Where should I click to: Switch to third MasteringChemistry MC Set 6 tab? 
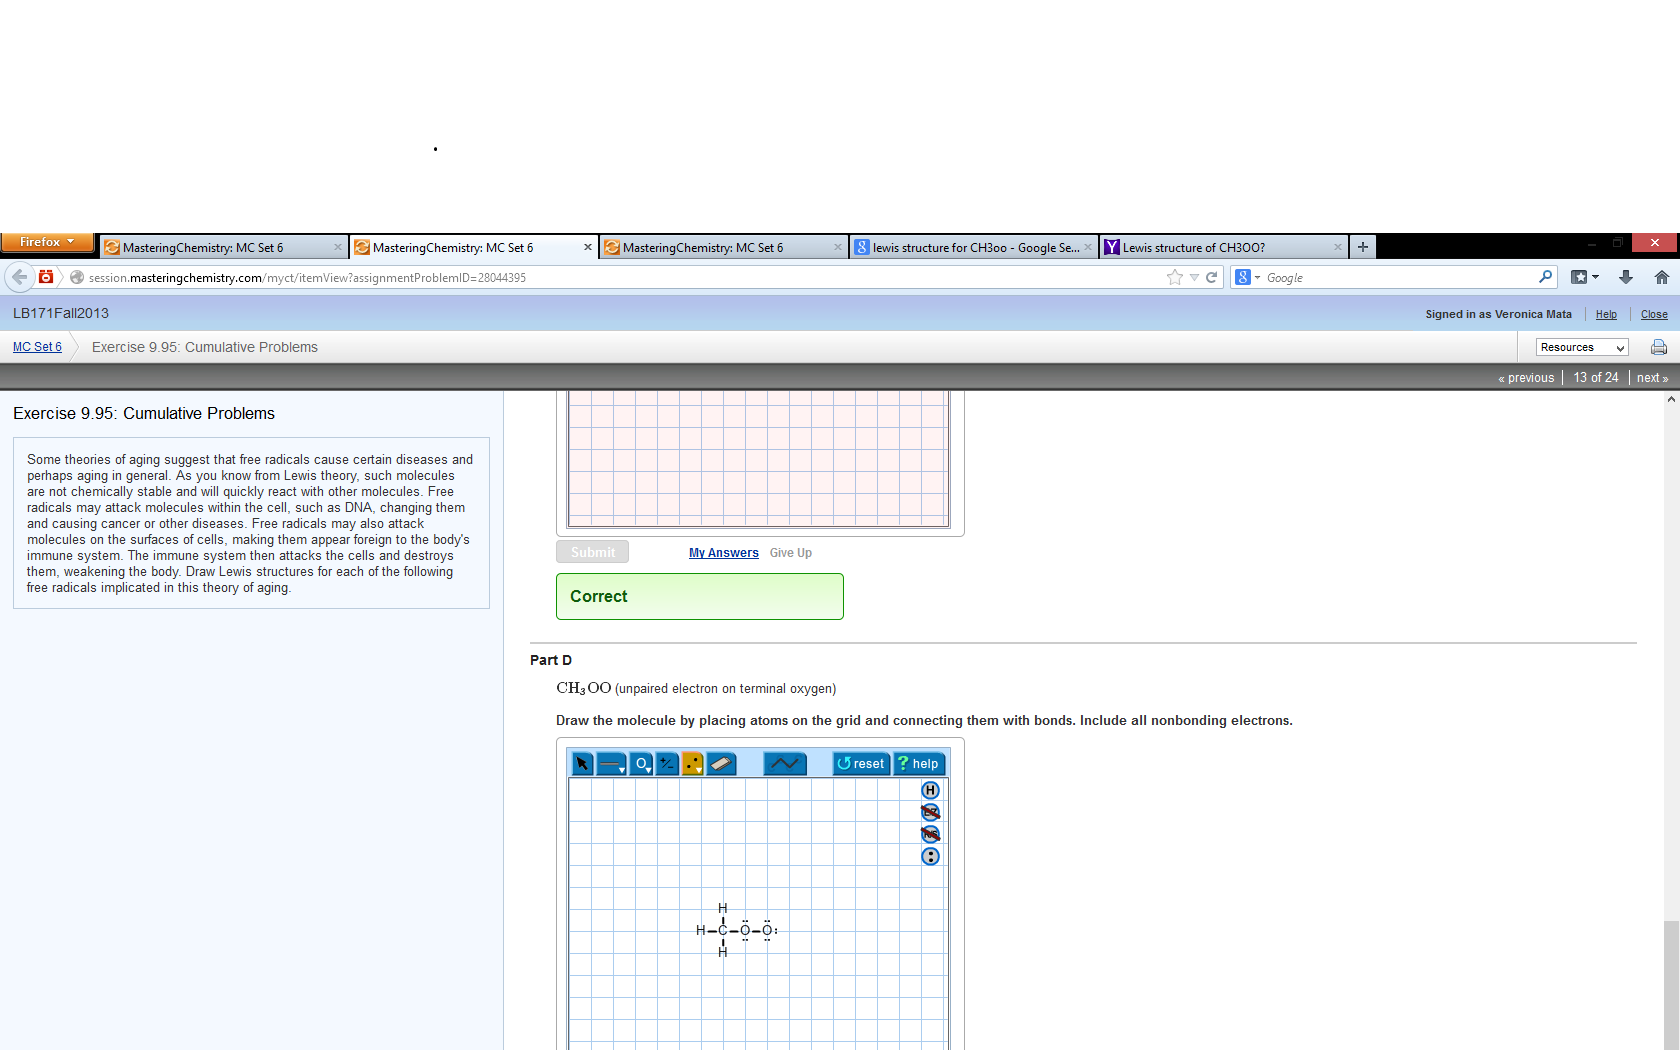tap(724, 247)
